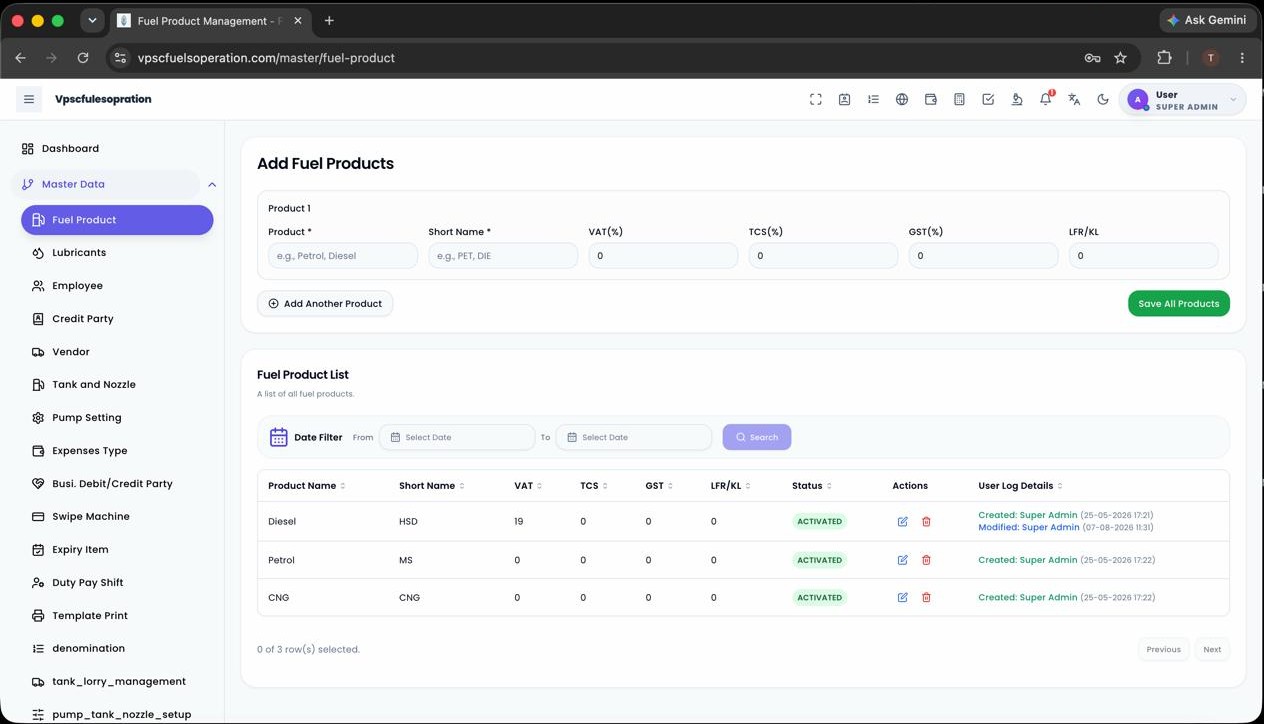The height and width of the screenshot is (724, 1264).
Task: Open the From date picker field
Action: point(457,437)
